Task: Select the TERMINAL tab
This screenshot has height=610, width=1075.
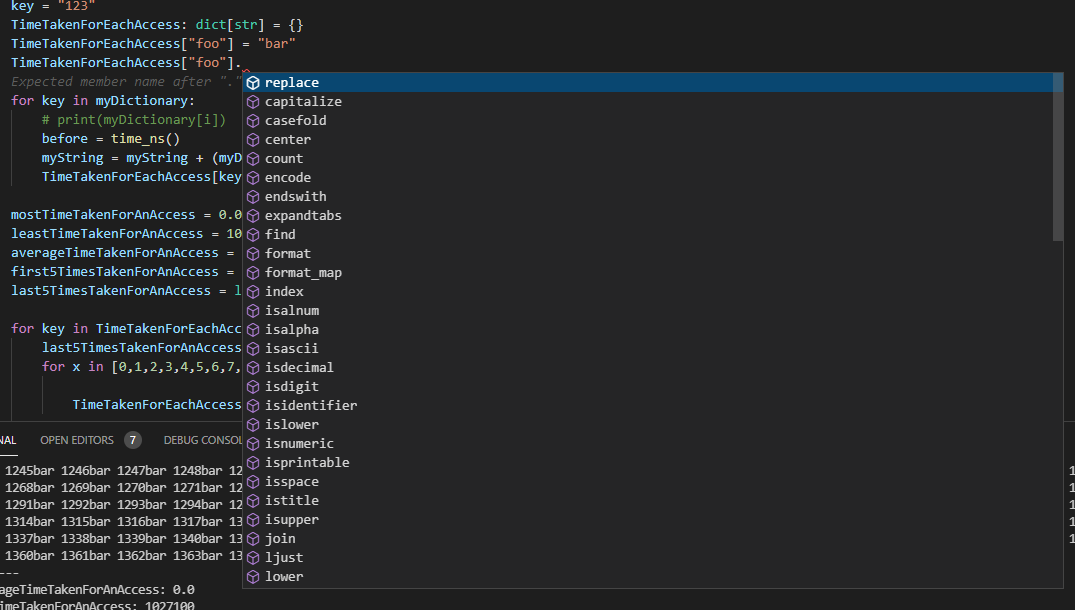Action: coord(8,439)
